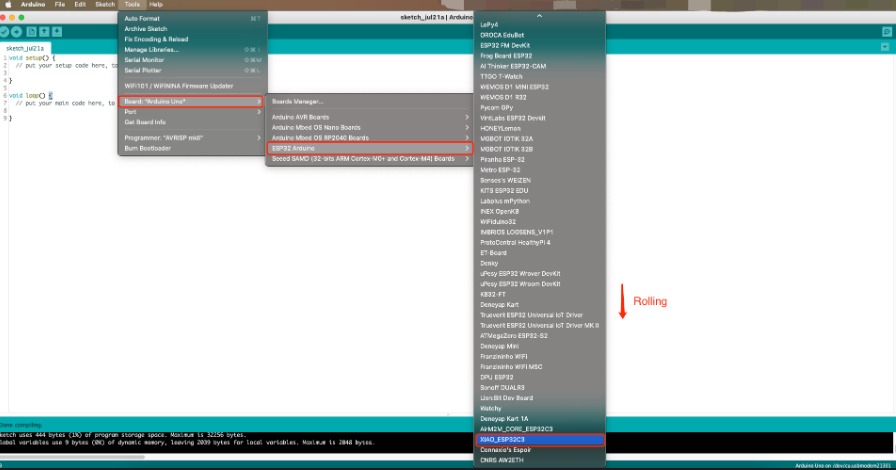This screenshot has width=896, height=470.
Task: Click Get Board Info
Action: click(192, 122)
